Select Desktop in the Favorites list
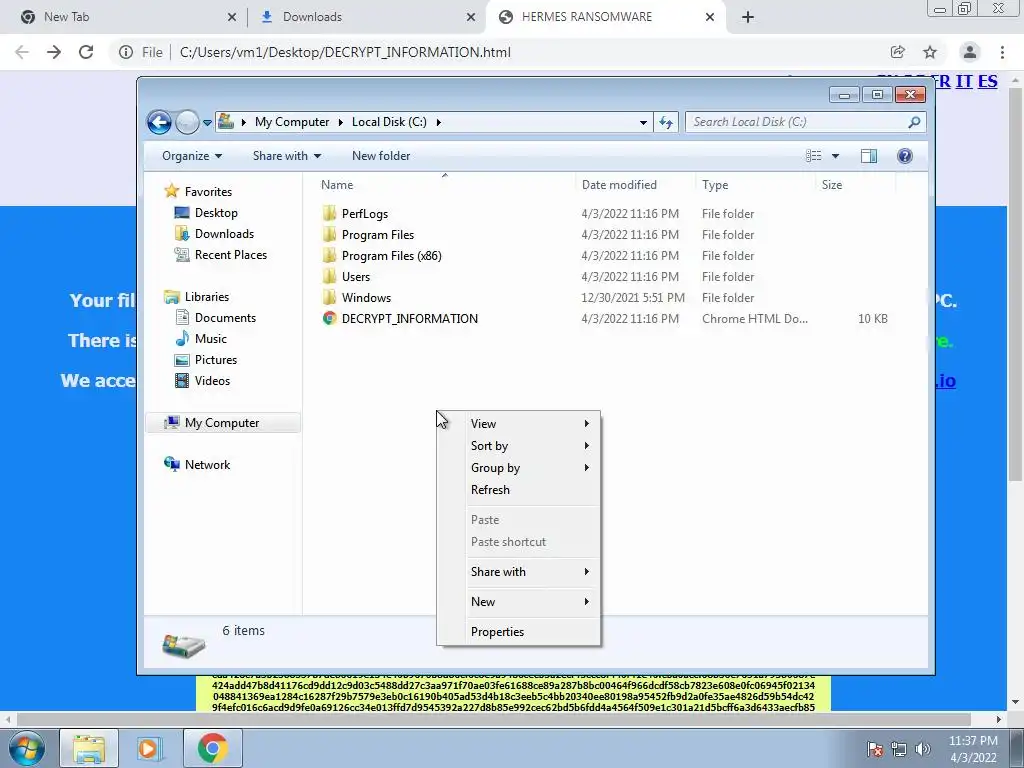The height and width of the screenshot is (768, 1024). point(216,213)
